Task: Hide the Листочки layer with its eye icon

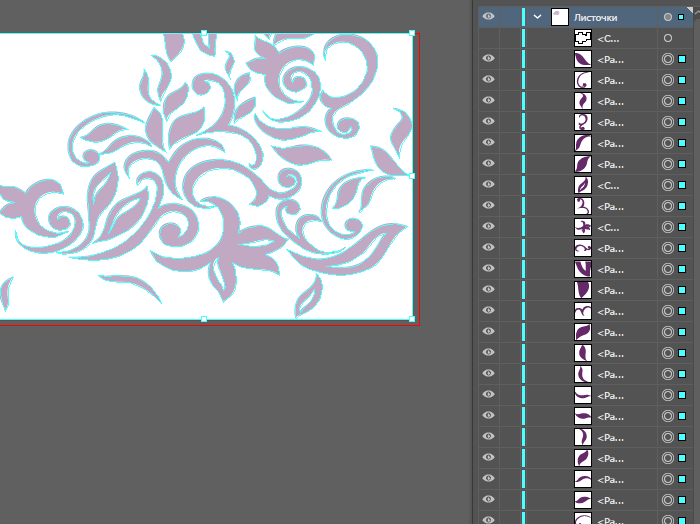Action: click(x=488, y=17)
